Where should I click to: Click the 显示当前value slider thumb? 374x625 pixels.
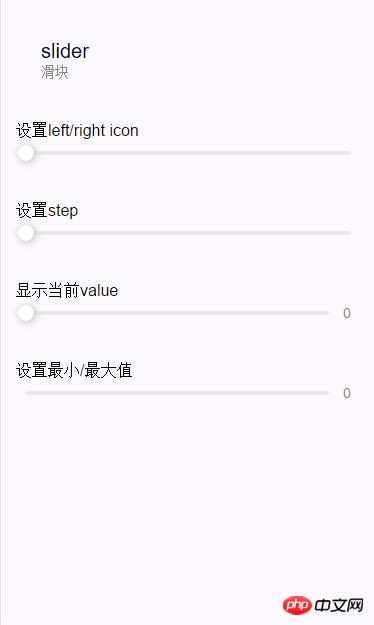[26, 313]
